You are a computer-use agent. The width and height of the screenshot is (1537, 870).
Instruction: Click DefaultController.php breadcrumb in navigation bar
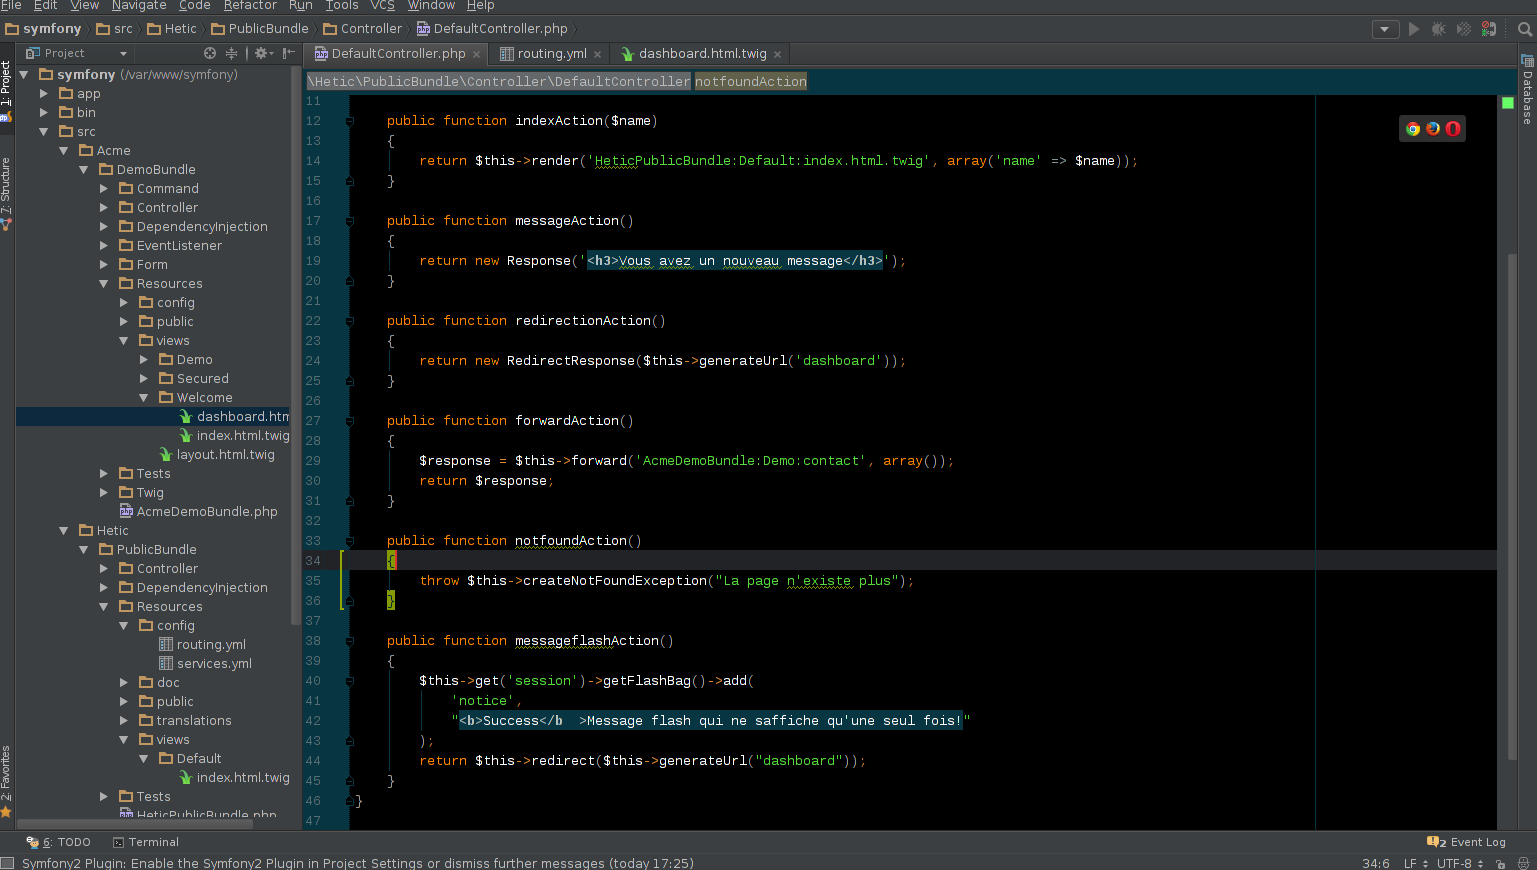pos(492,29)
